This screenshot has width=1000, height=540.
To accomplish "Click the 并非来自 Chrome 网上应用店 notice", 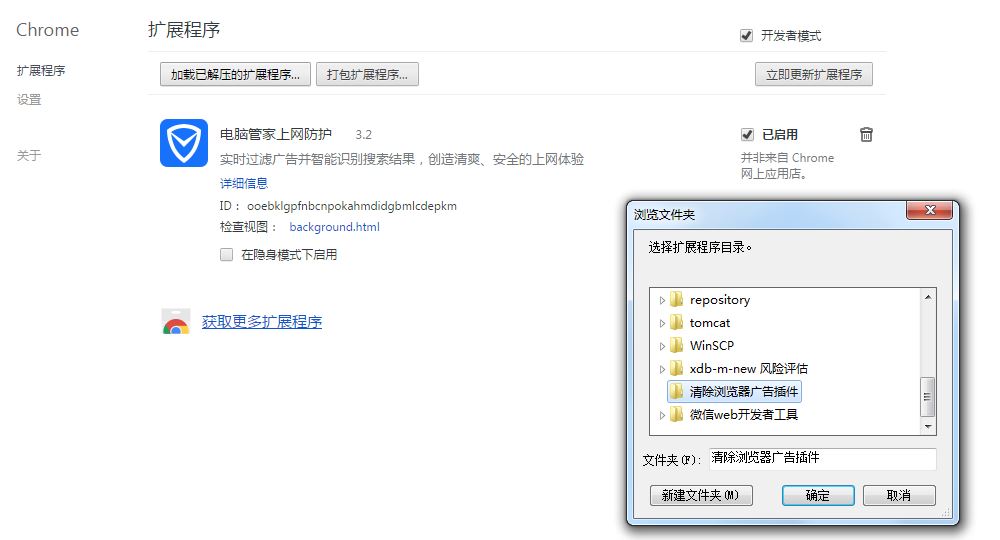I will pyautogui.click(x=787, y=166).
